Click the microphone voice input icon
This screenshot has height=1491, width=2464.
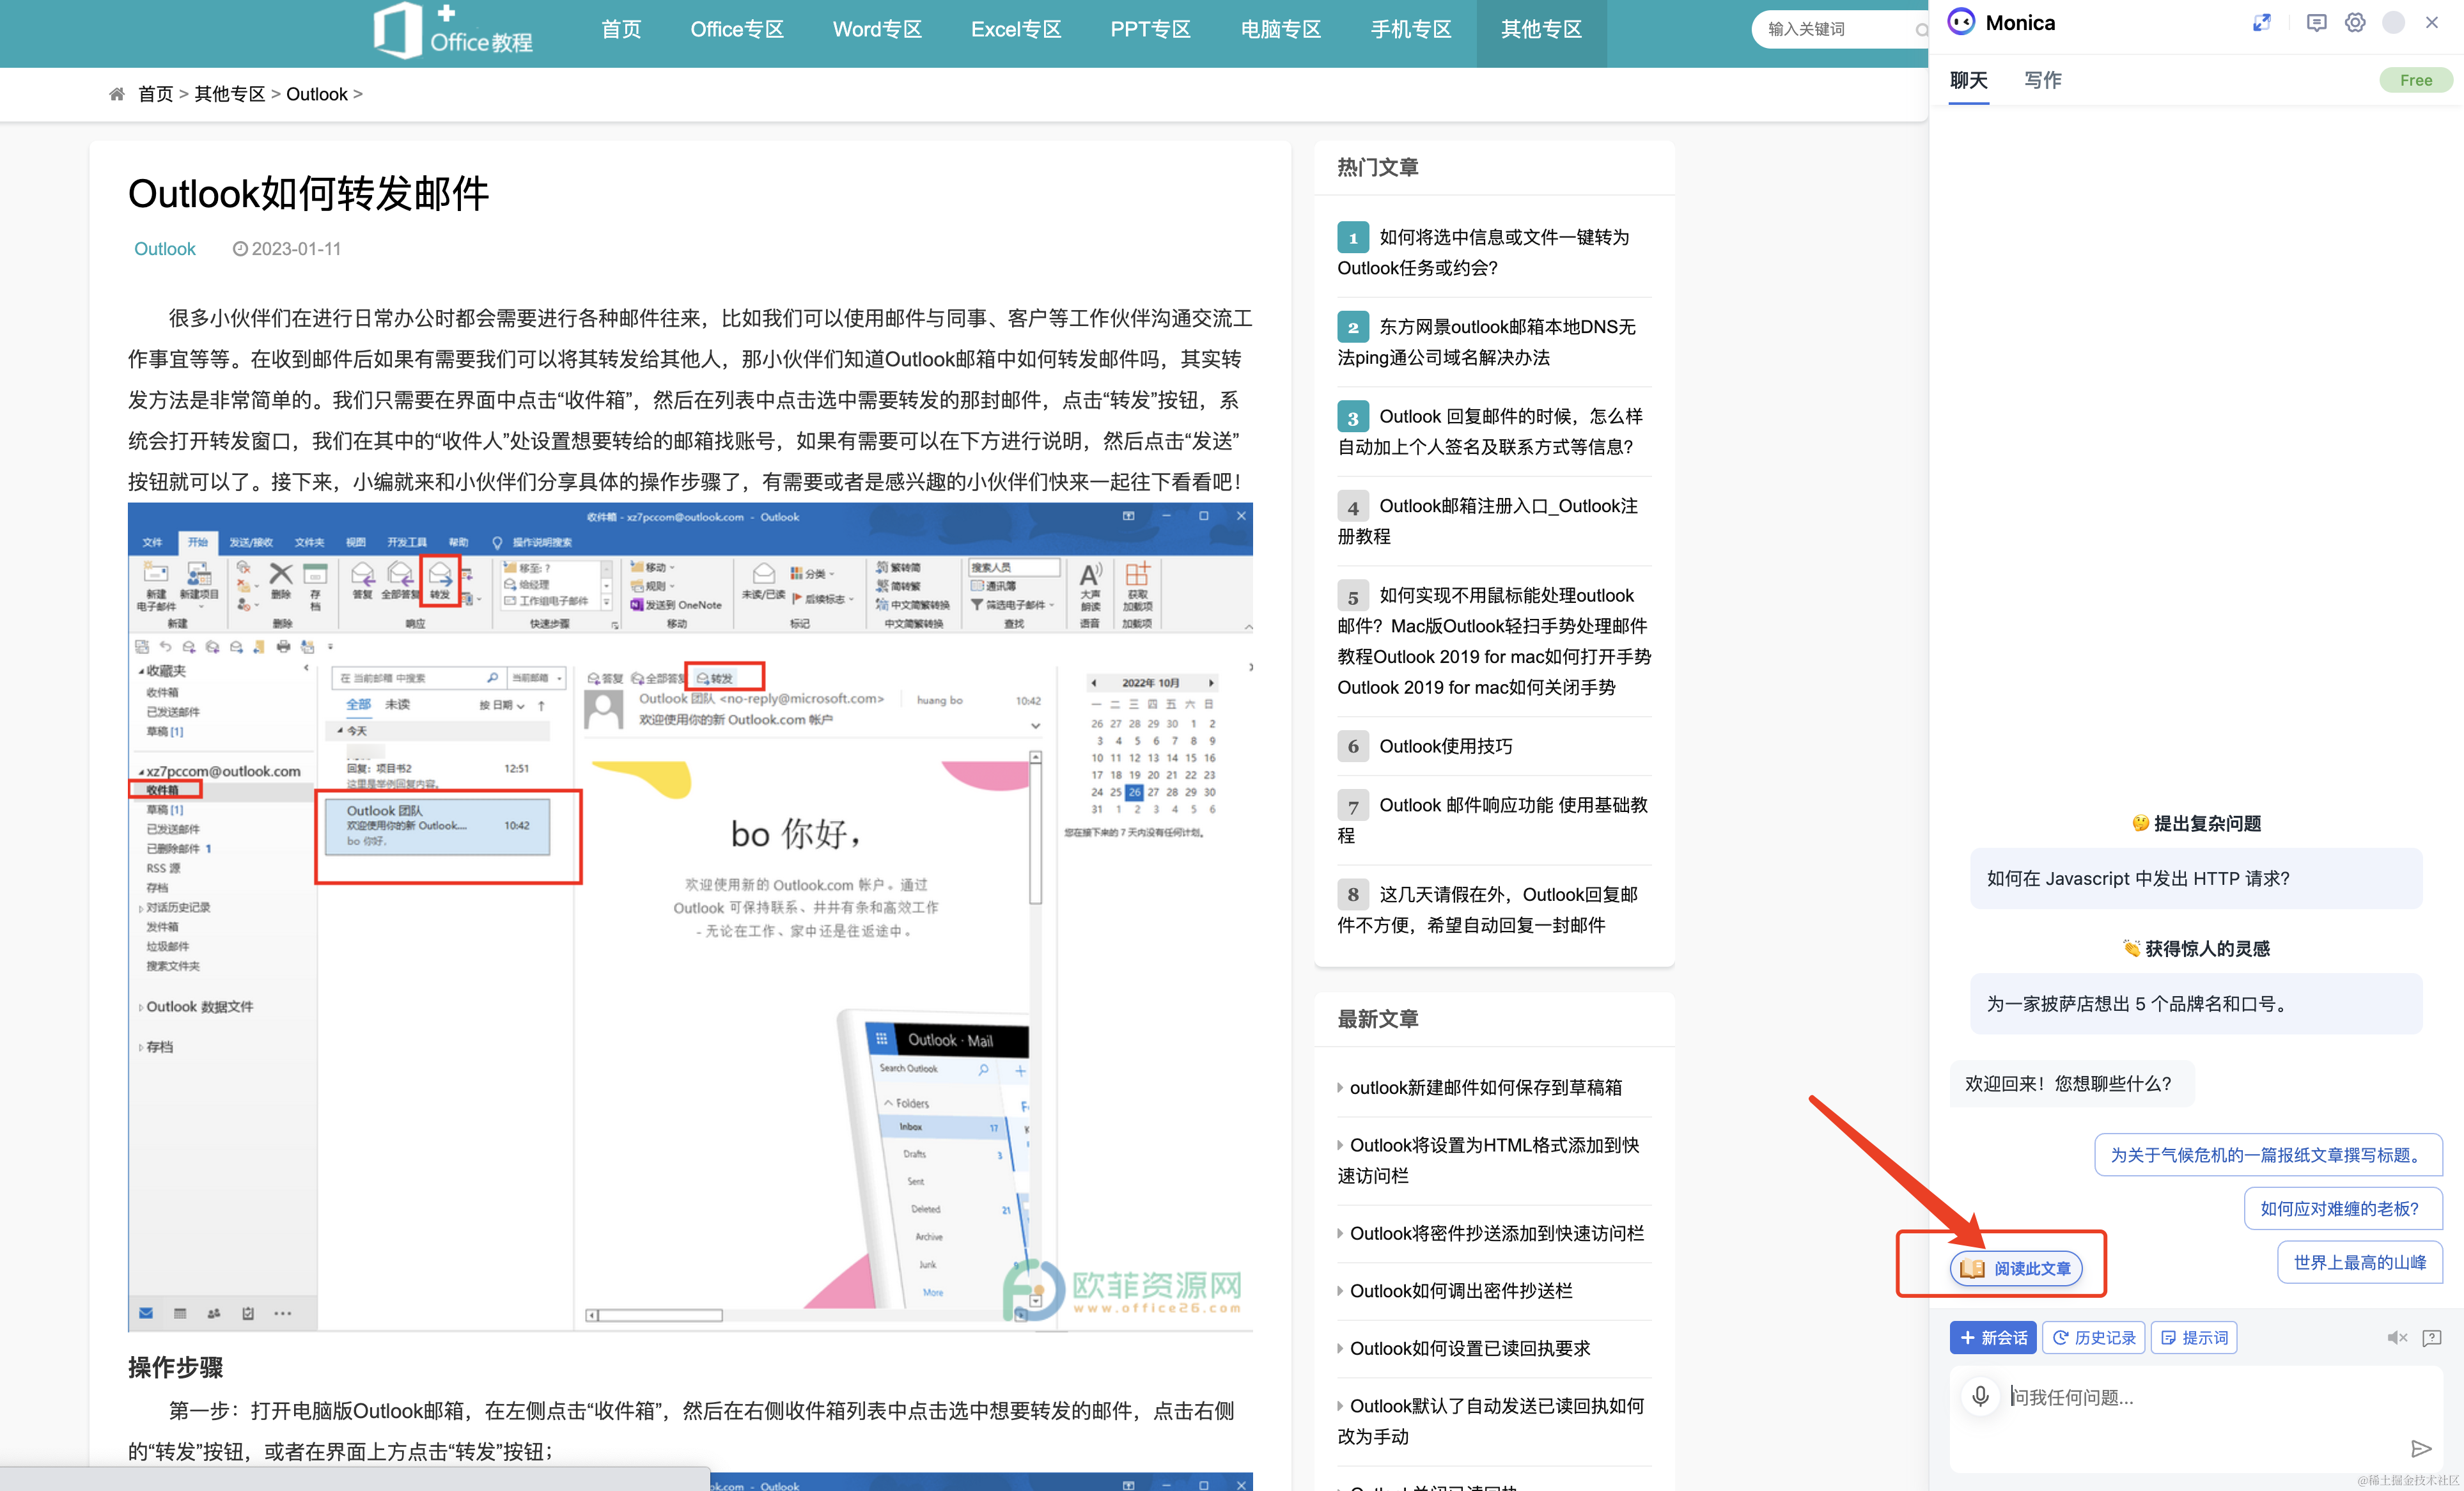pos(1980,1396)
